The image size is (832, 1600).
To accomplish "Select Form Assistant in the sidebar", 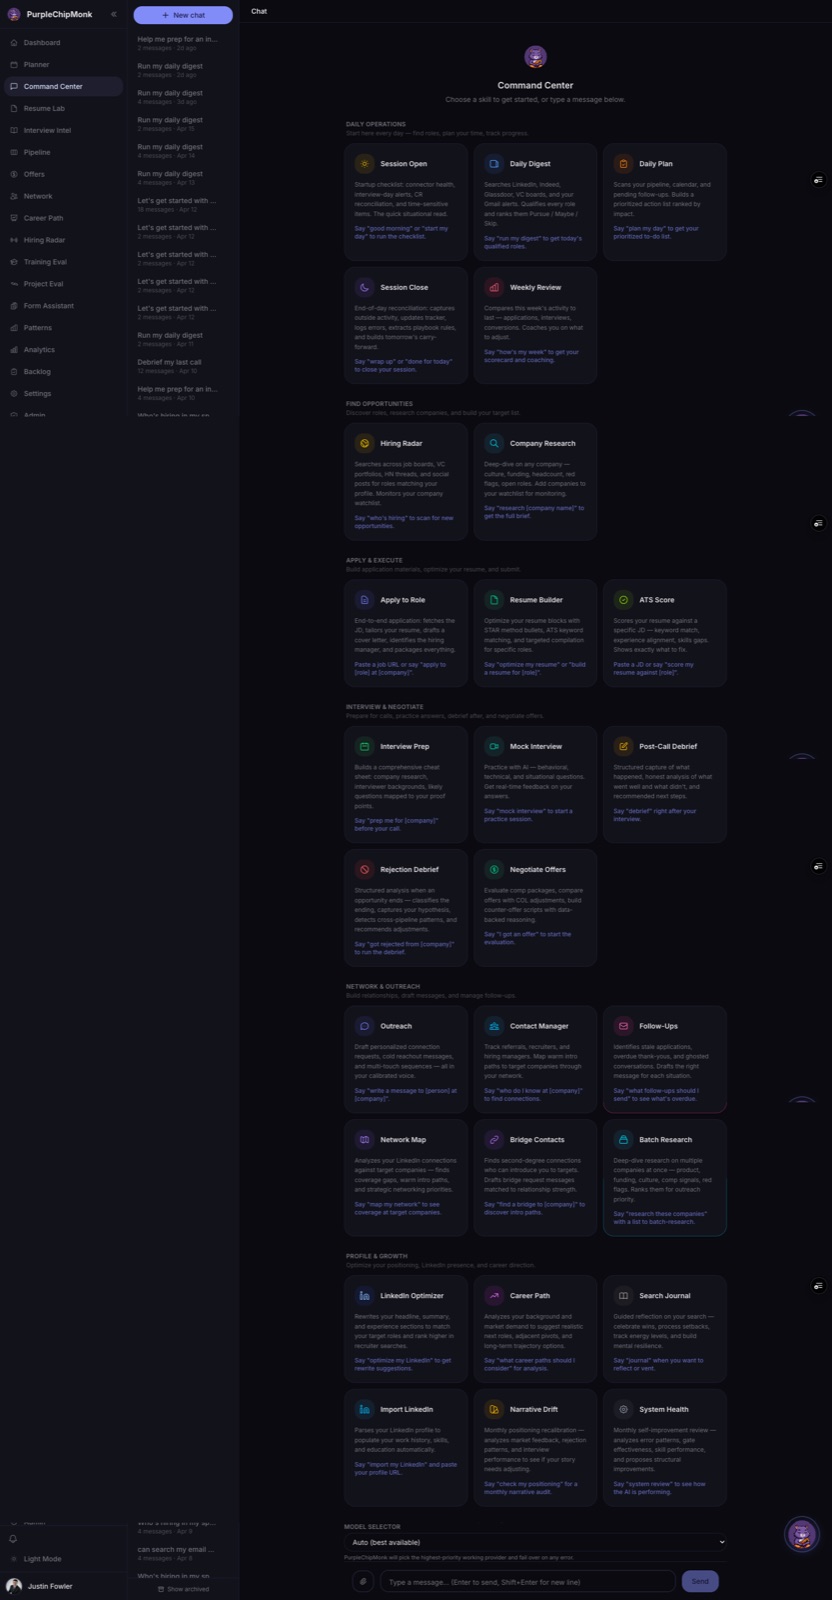I will pos(63,306).
